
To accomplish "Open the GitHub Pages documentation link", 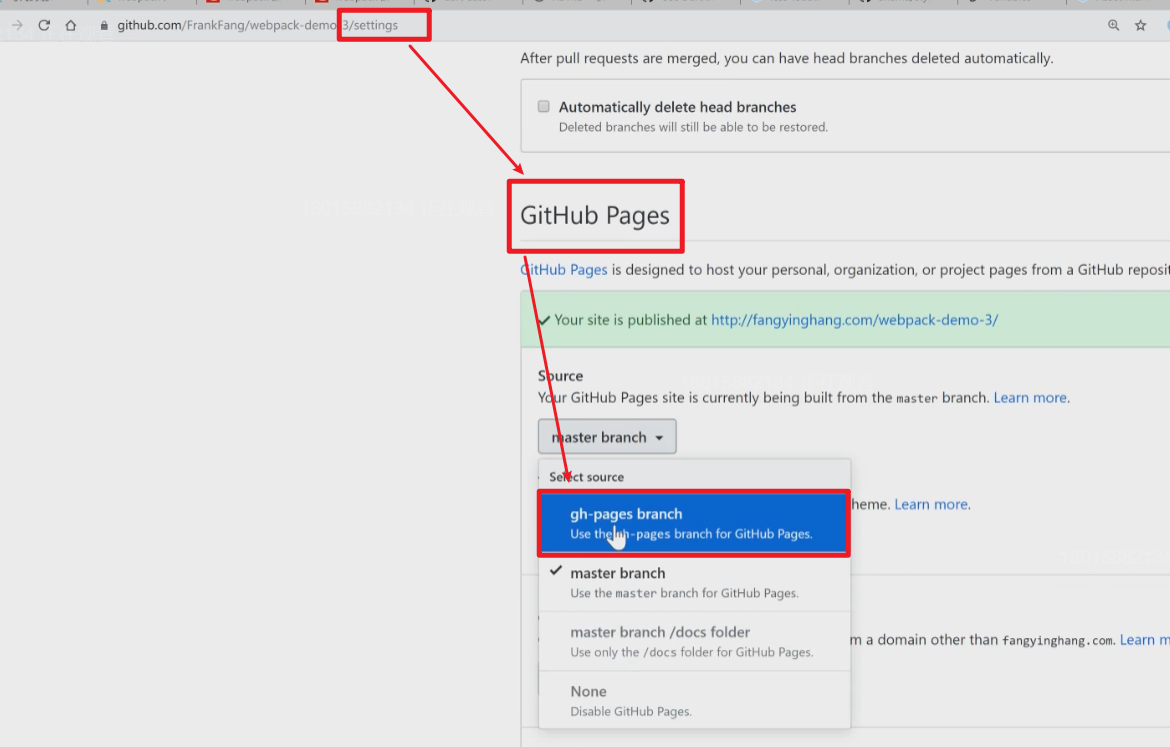I will coord(564,269).
